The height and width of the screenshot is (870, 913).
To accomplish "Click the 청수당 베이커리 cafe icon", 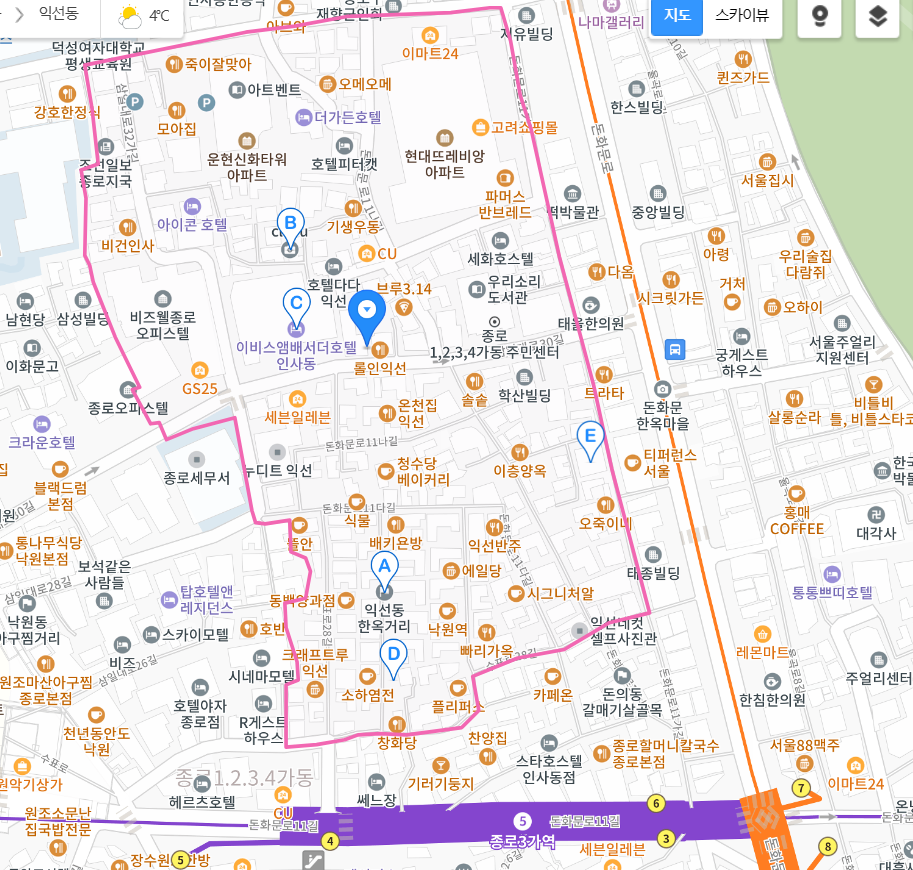I will pos(385,471).
